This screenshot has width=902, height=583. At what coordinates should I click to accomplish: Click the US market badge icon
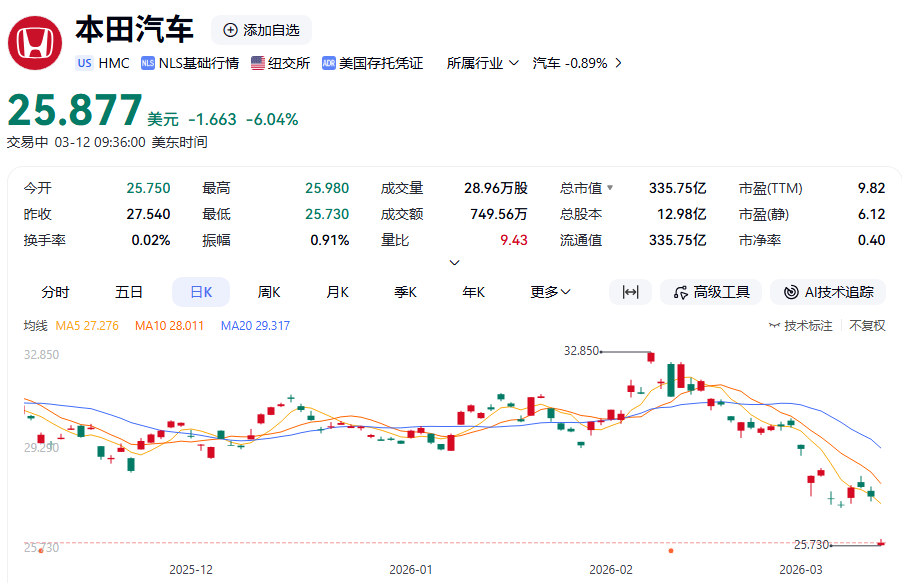[84, 63]
